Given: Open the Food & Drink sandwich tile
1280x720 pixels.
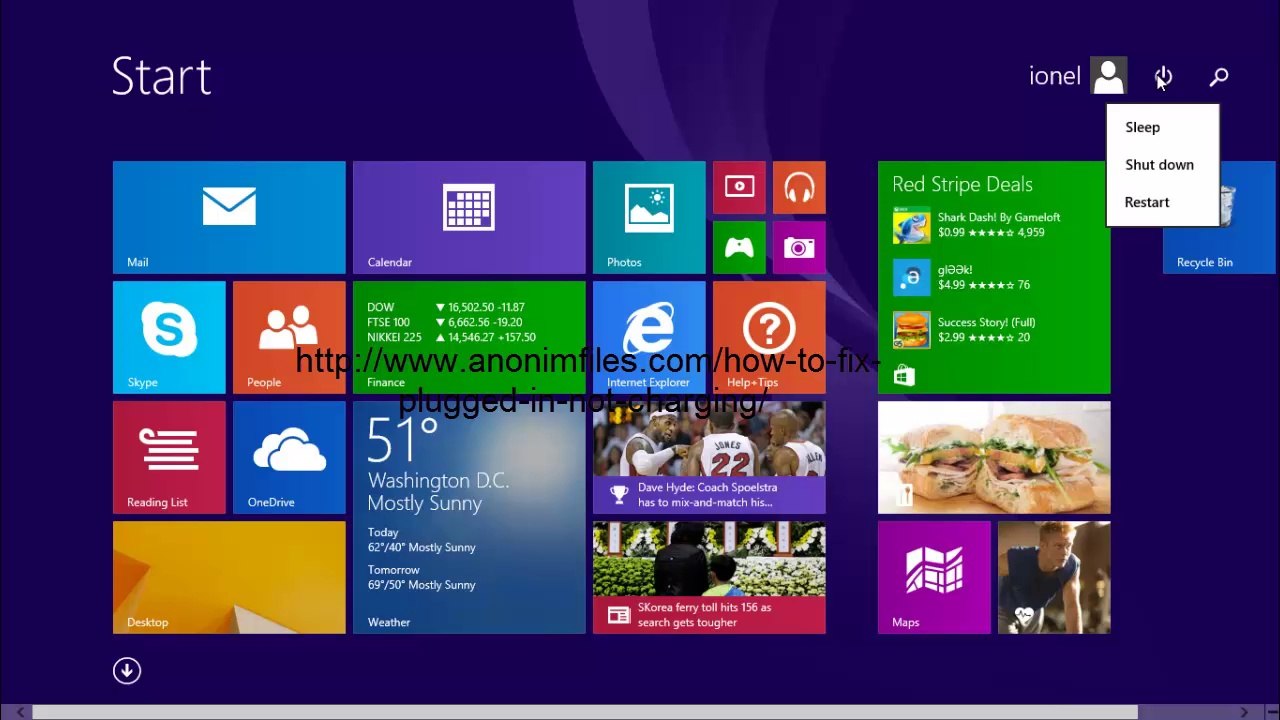Looking at the screenshot, I should pos(994,457).
